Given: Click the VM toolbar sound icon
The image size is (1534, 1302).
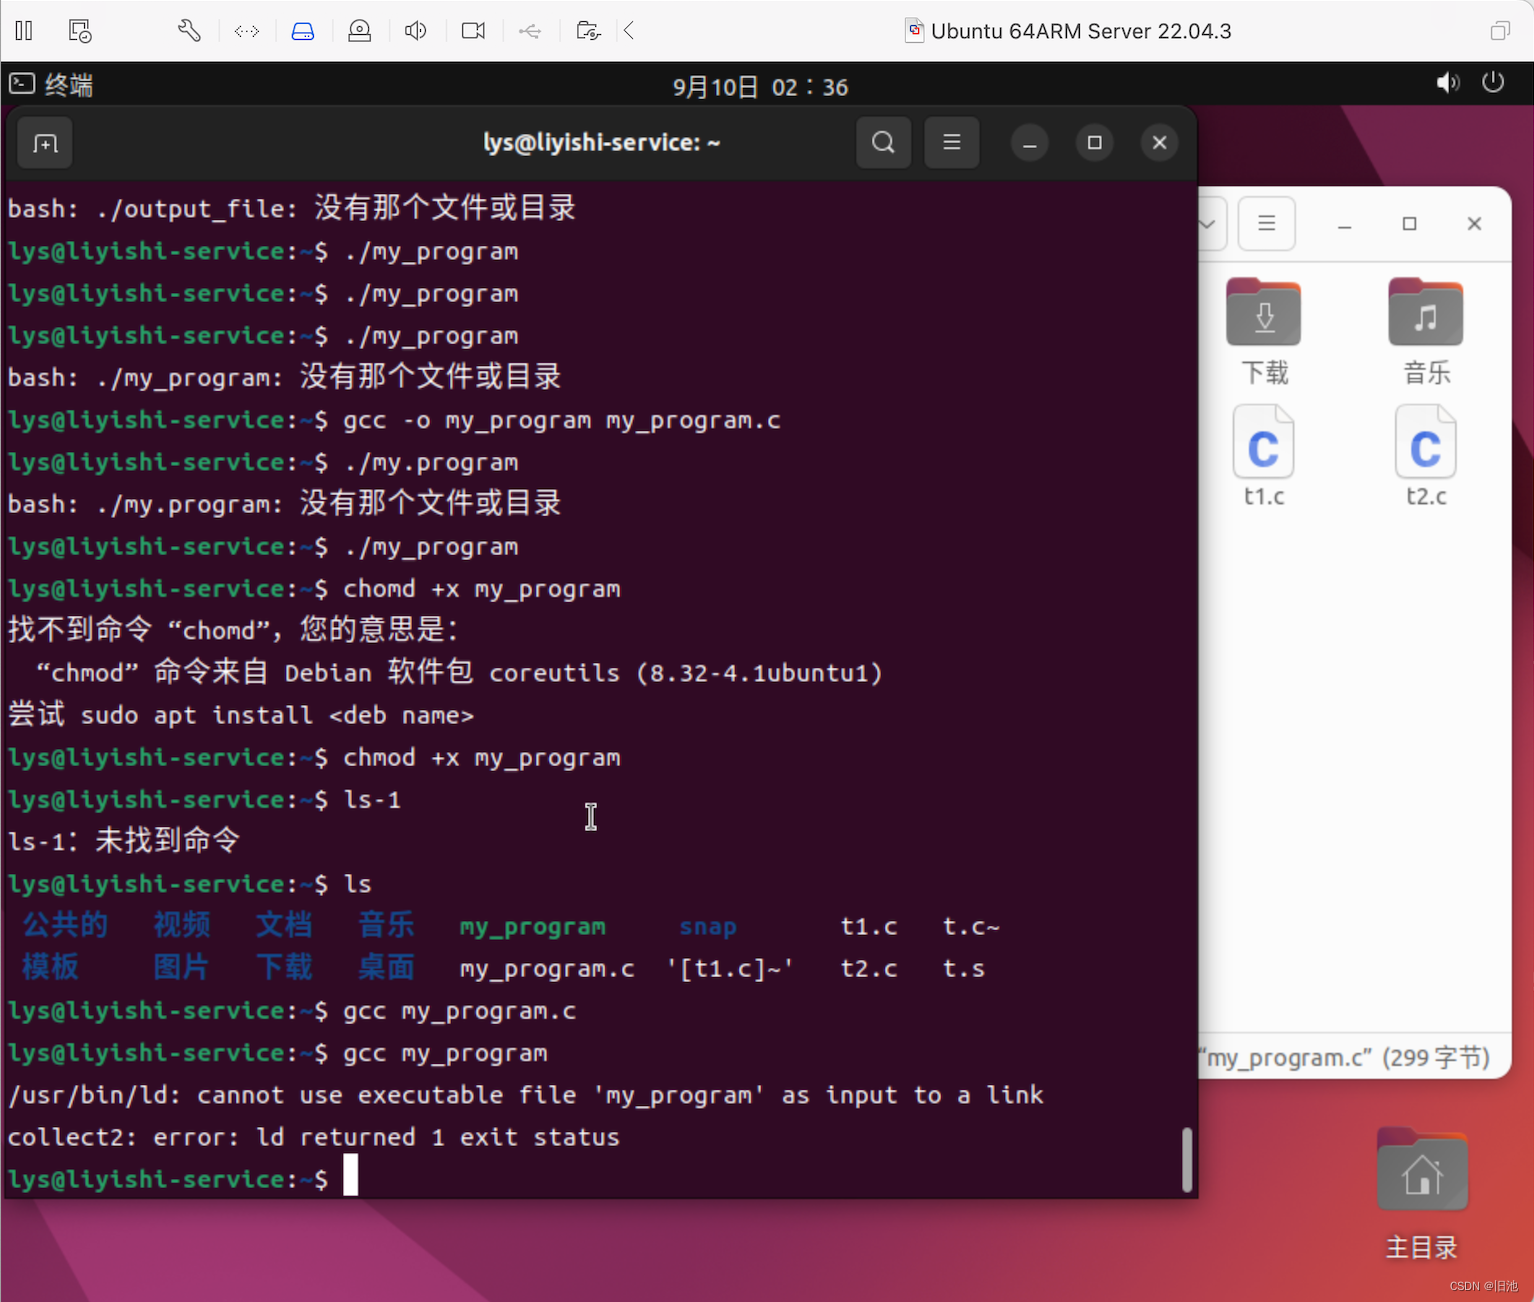Looking at the screenshot, I should [x=416, y=31].
